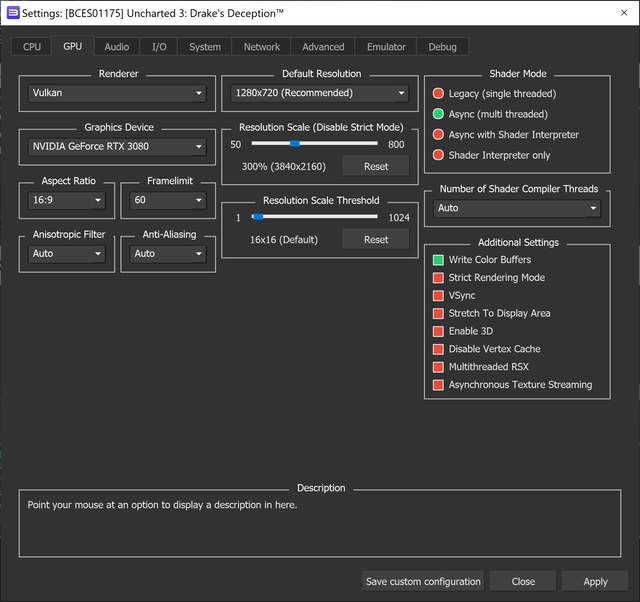Image resolution: width=640 pixels, height=602 pixels.
Task: Enable the VSync checkbox
Action: coord(454,295)
